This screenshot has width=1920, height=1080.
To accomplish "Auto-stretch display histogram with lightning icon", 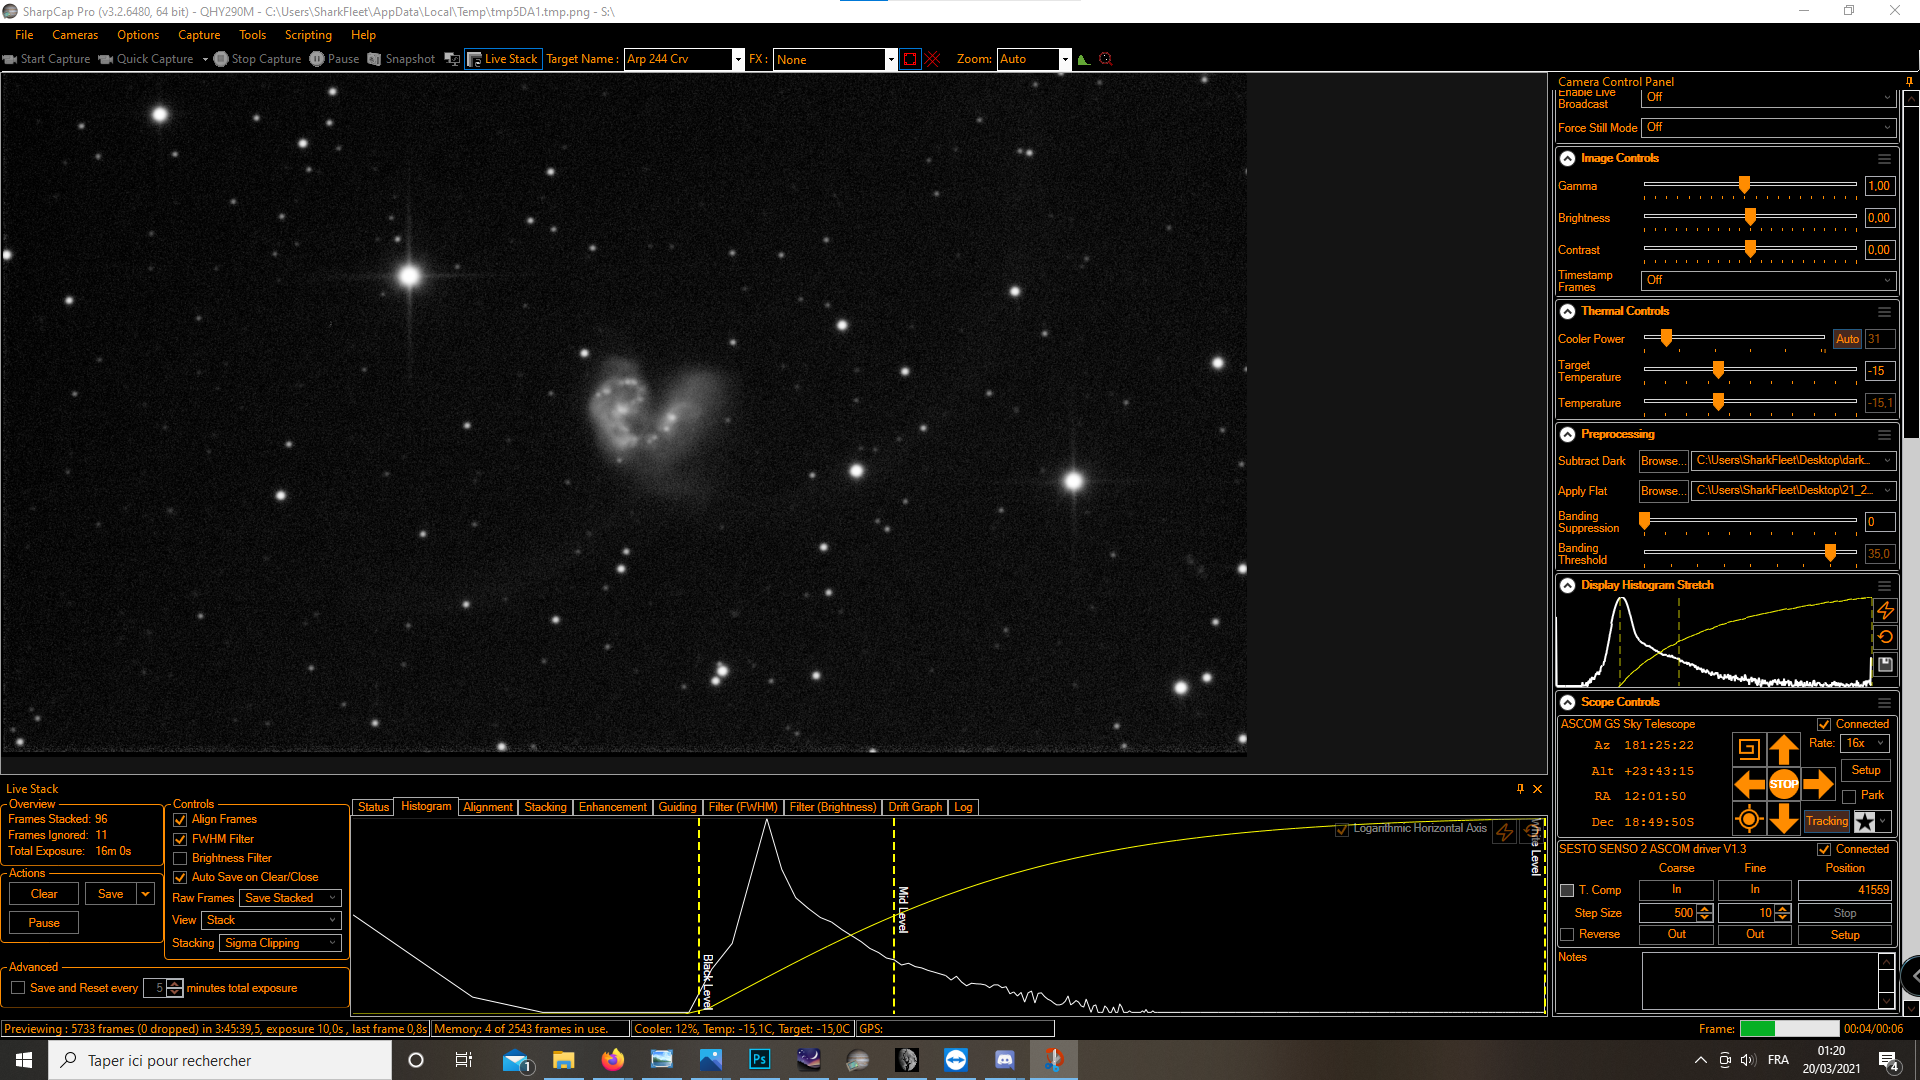I will (x=1885, y=610).
